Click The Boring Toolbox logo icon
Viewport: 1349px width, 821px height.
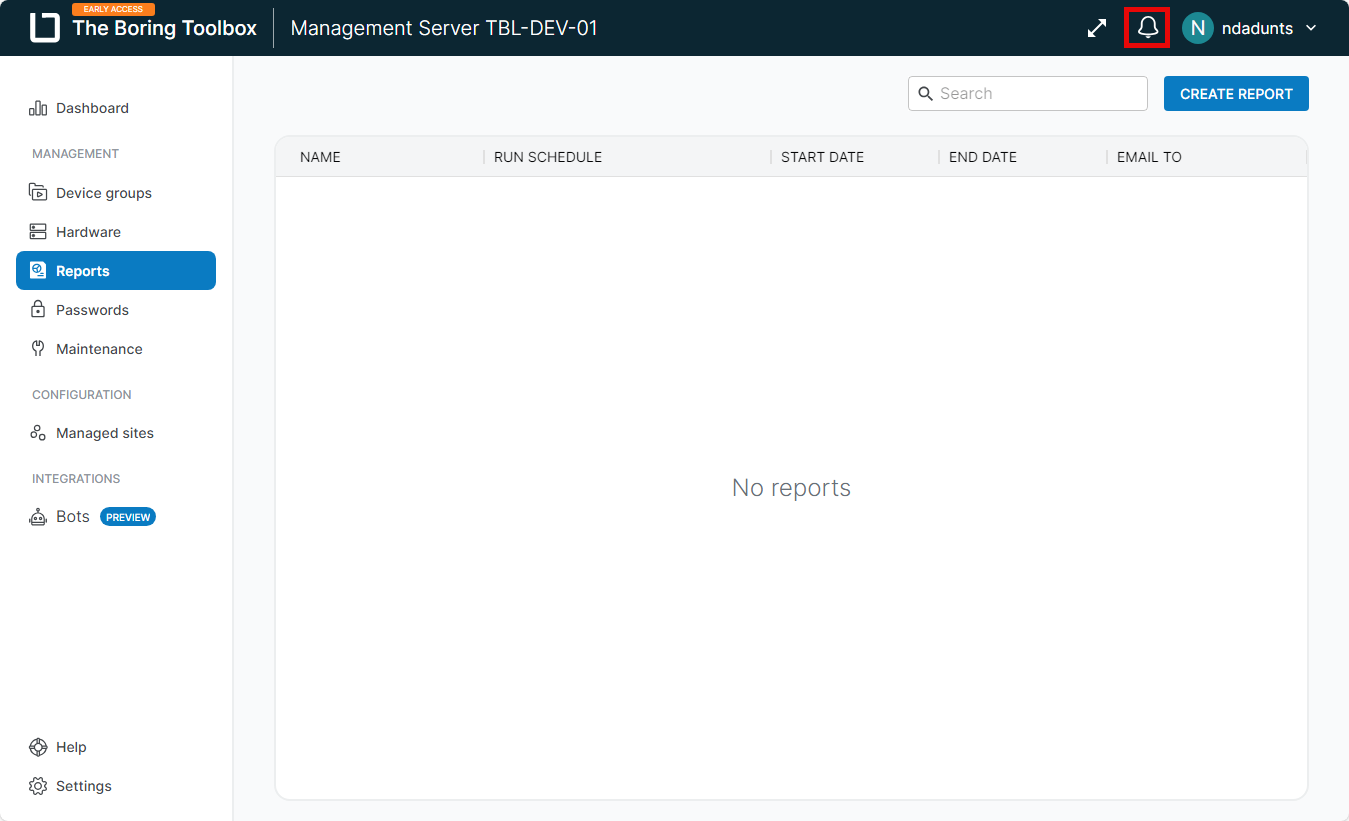pyautogui.click(x=45, y=28)
